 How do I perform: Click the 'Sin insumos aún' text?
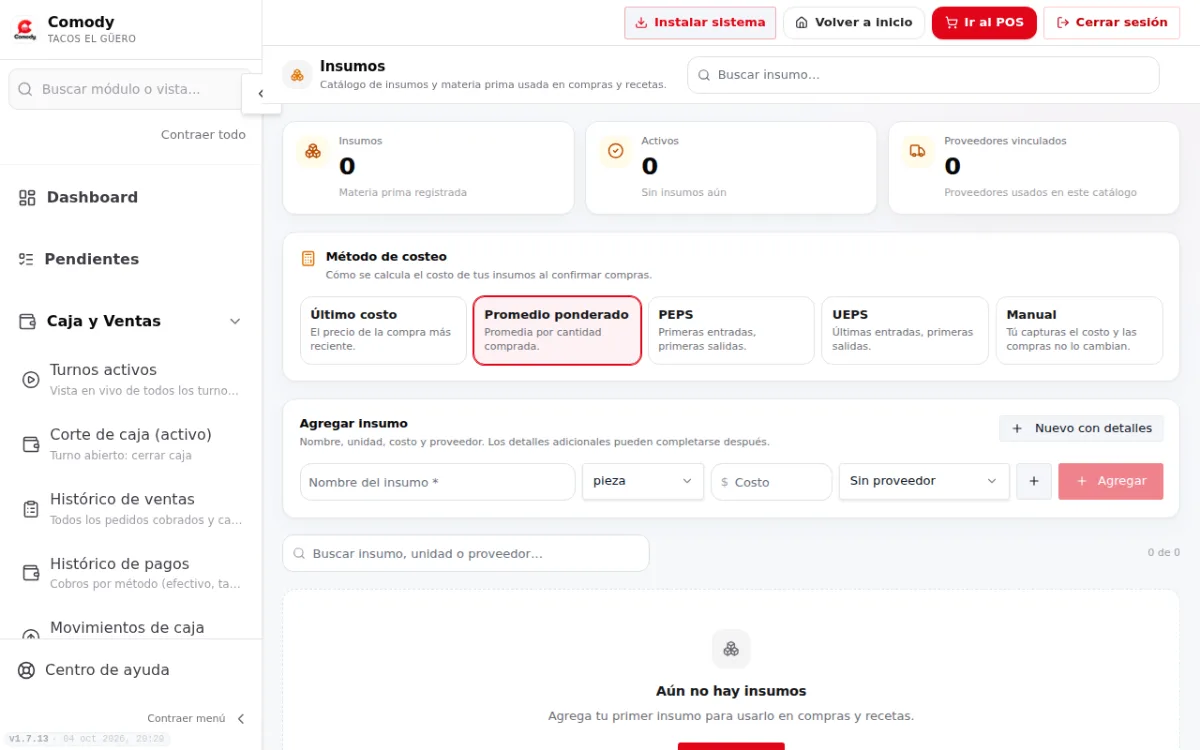pos(684,192)
